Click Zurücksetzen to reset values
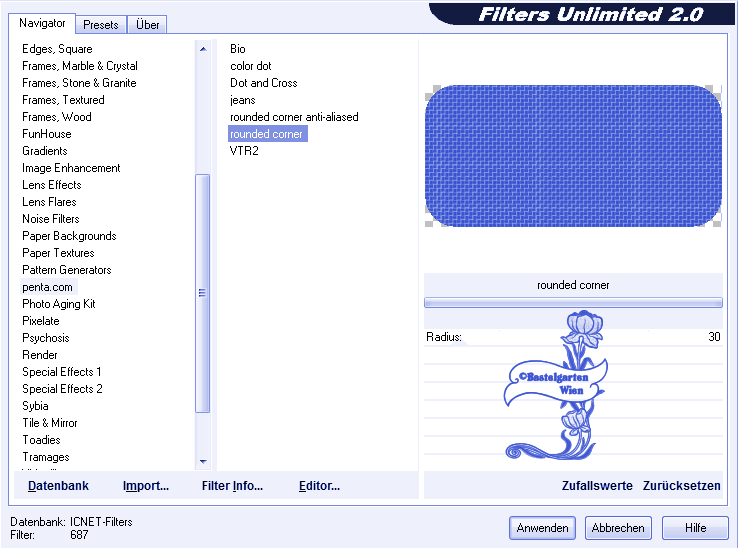This screenshot has width=738, height=548. (x=682, y=486)
